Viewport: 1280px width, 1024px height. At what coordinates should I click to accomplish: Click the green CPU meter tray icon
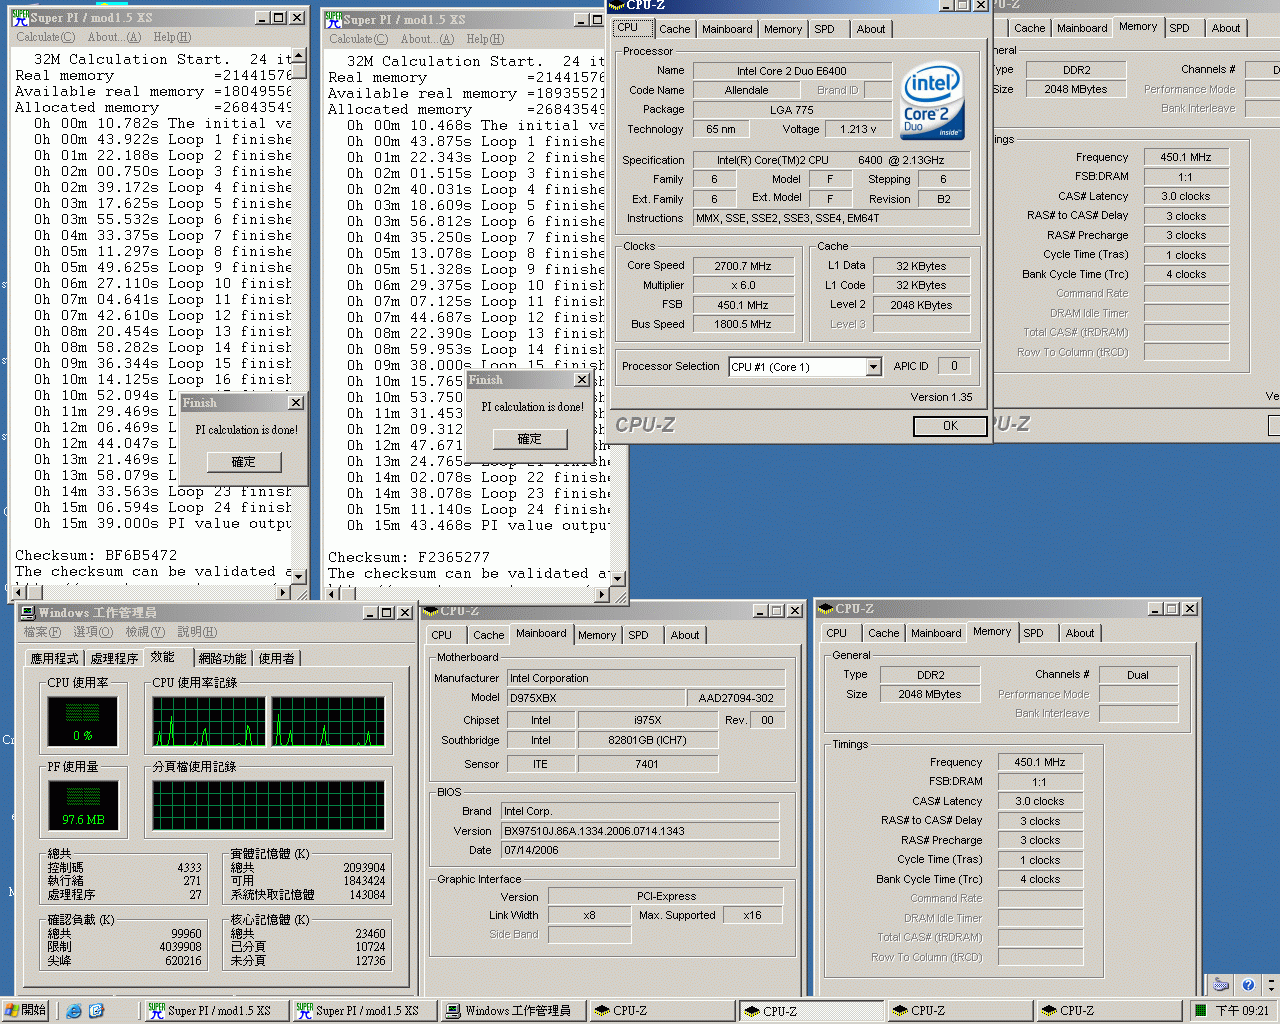tap(1201, 1011)
